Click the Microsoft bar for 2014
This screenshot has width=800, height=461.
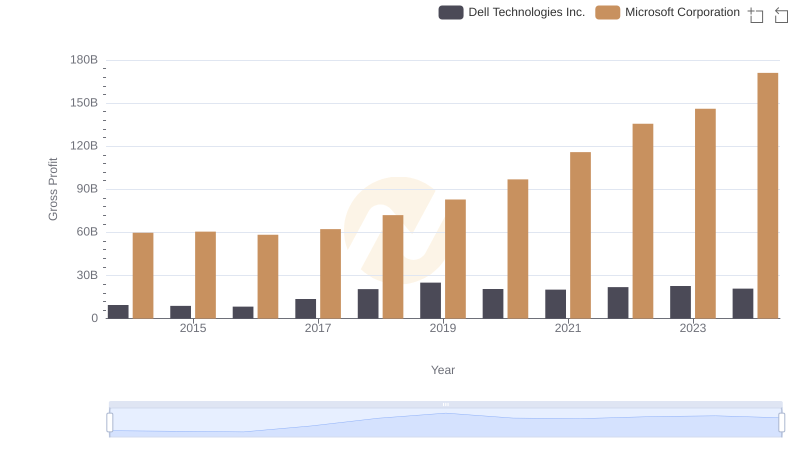[143, 275]
